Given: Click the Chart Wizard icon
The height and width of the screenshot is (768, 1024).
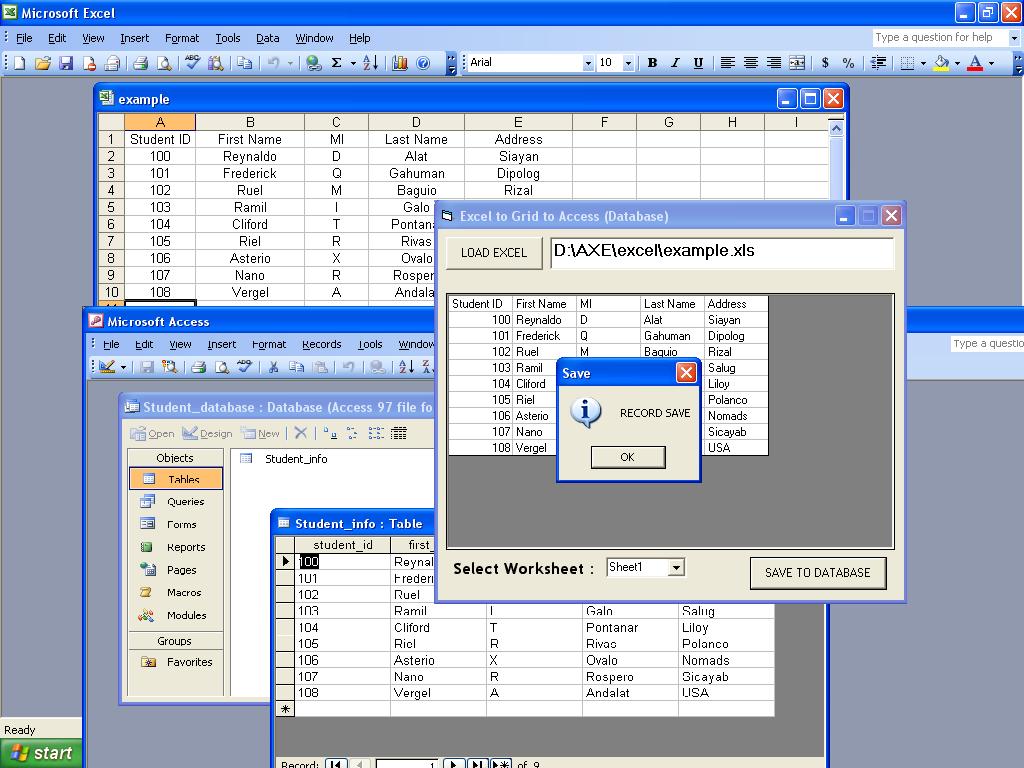Looking at the screenshot, I should coord(400,63).
